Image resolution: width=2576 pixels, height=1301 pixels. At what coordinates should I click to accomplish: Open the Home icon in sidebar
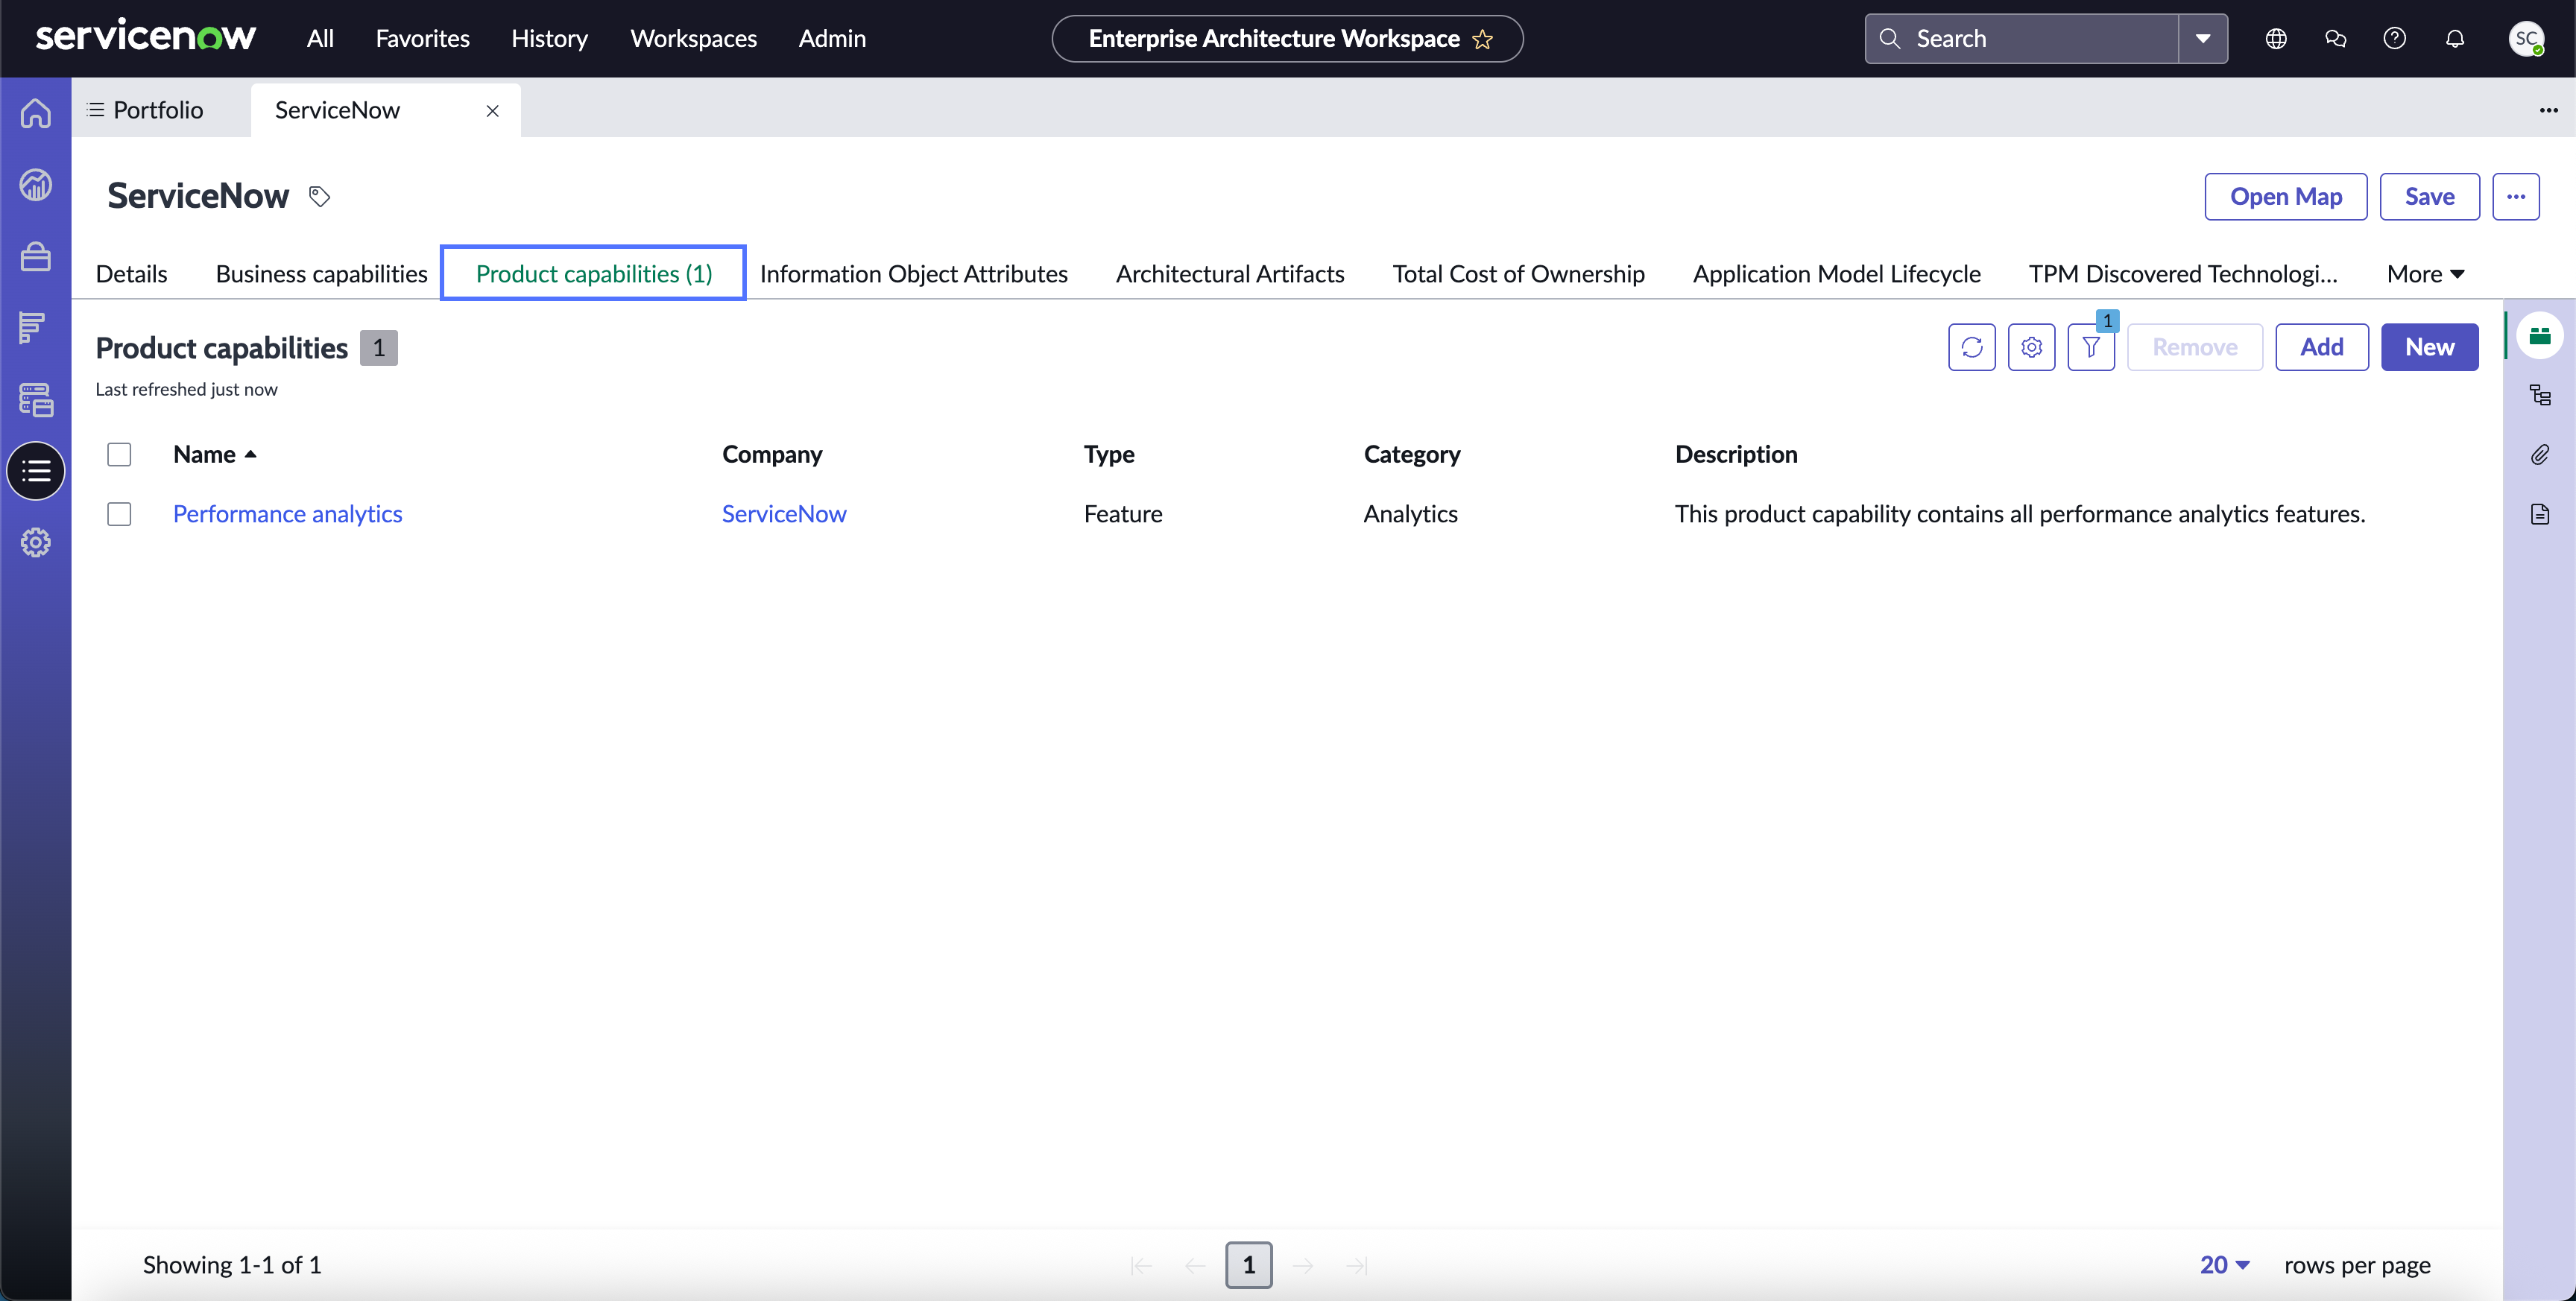click(36, 113)
